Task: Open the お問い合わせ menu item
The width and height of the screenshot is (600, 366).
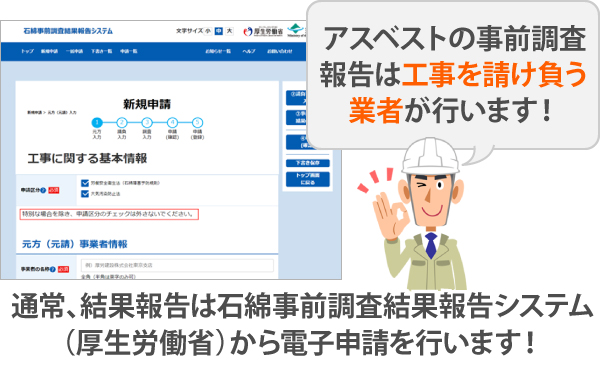Action: pos(280,51)
